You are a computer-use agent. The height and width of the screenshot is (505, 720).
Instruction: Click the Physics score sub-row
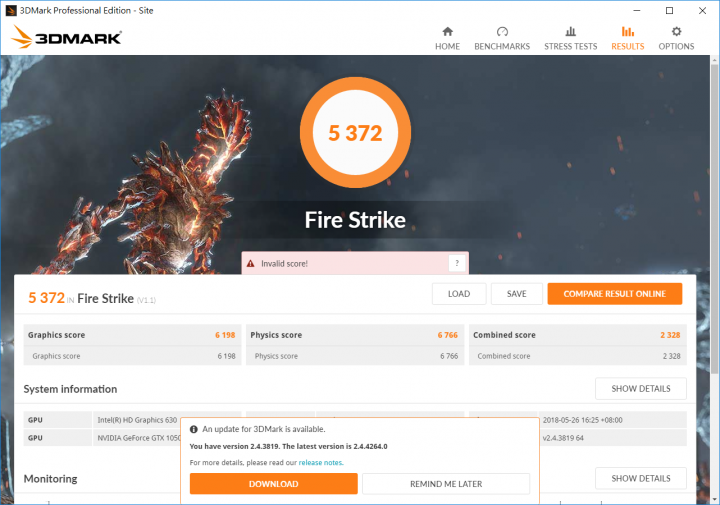[355, 356]
